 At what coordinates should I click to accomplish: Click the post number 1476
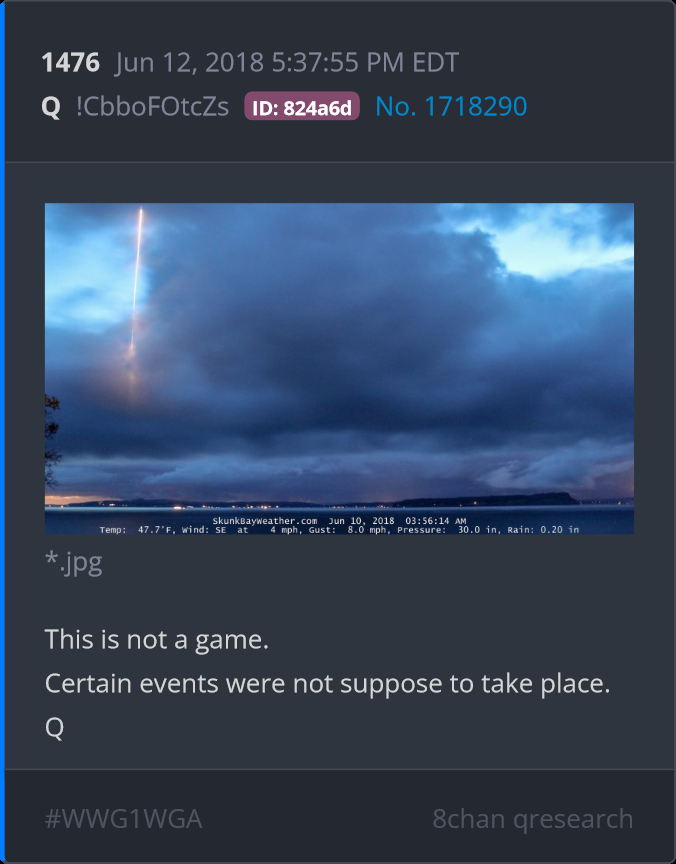(x=71, y=62)
